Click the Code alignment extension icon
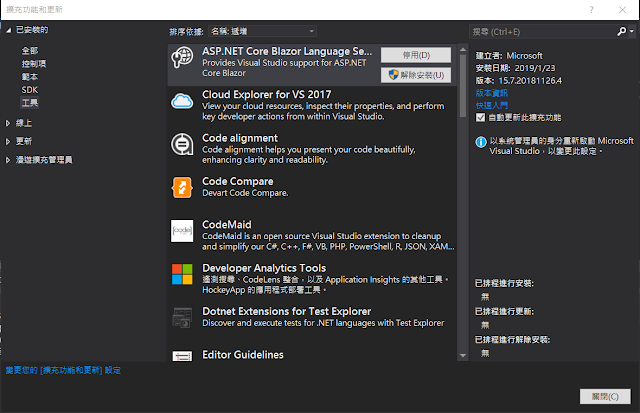 (182, 144)
